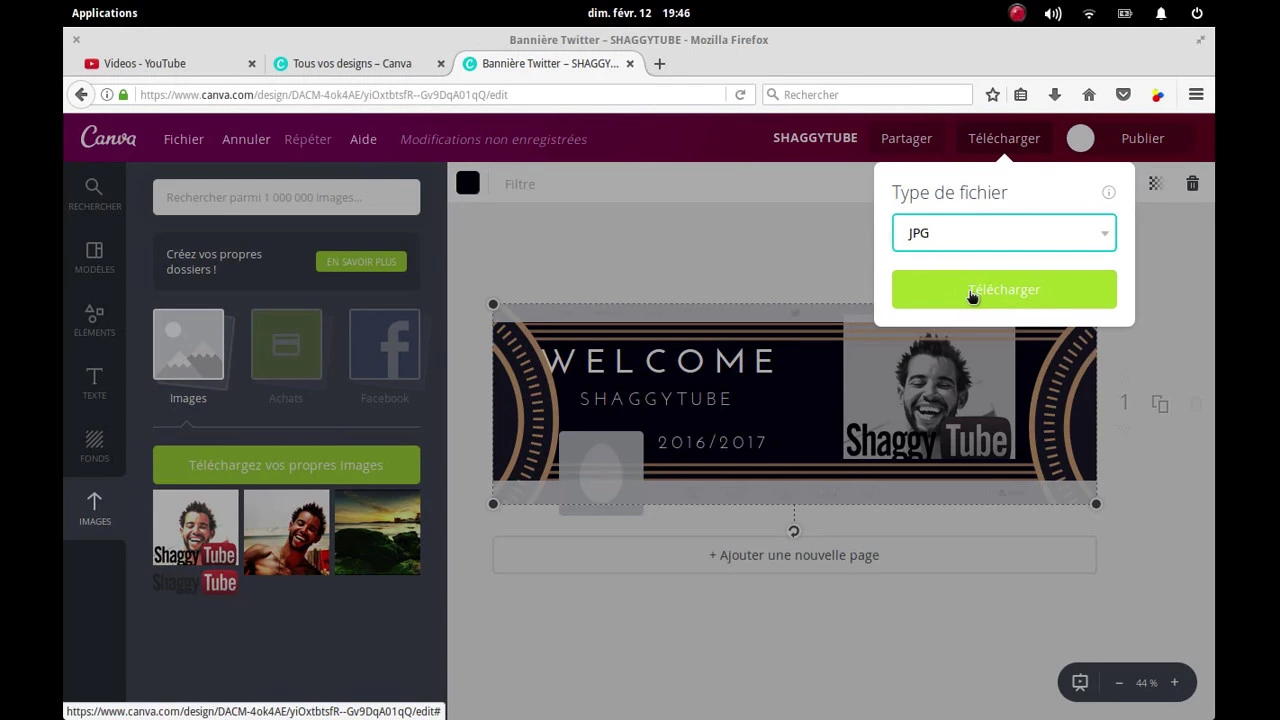
Task: Click the user avatar circle
Action: 1080,138
